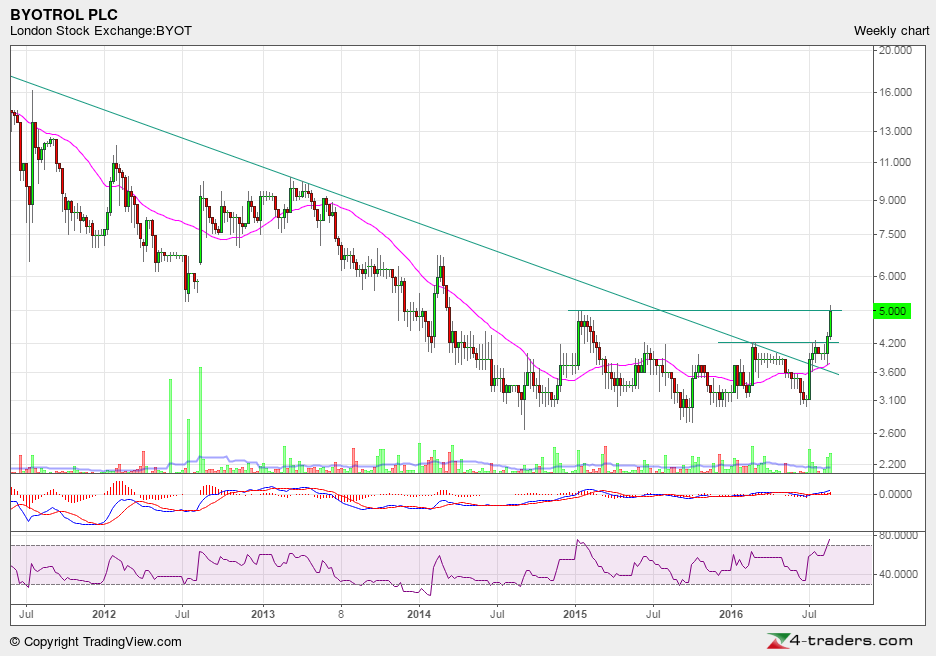Click the 2.600 price axis label
The image size is (936, 656).
(892, 433)
